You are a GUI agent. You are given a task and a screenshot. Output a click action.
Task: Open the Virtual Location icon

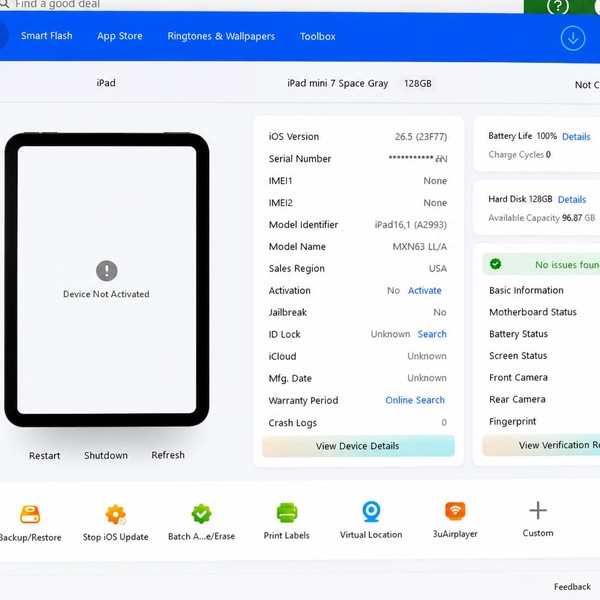pyautogui.click(x=371, y=512)
